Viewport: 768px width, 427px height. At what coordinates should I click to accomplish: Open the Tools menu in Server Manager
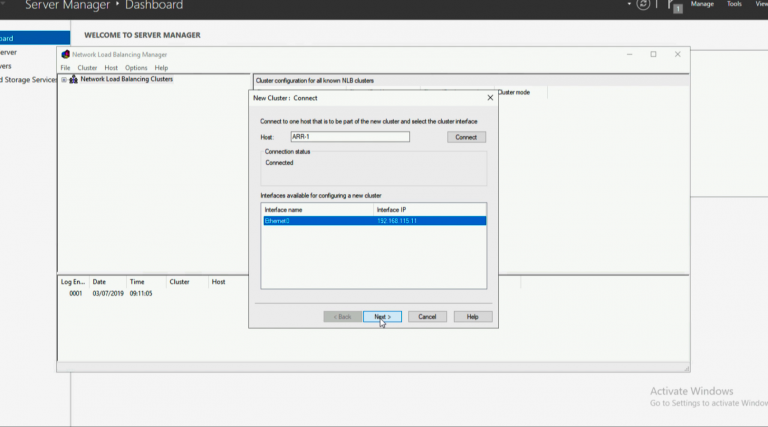pyautogui.click(x=734, y=4)
